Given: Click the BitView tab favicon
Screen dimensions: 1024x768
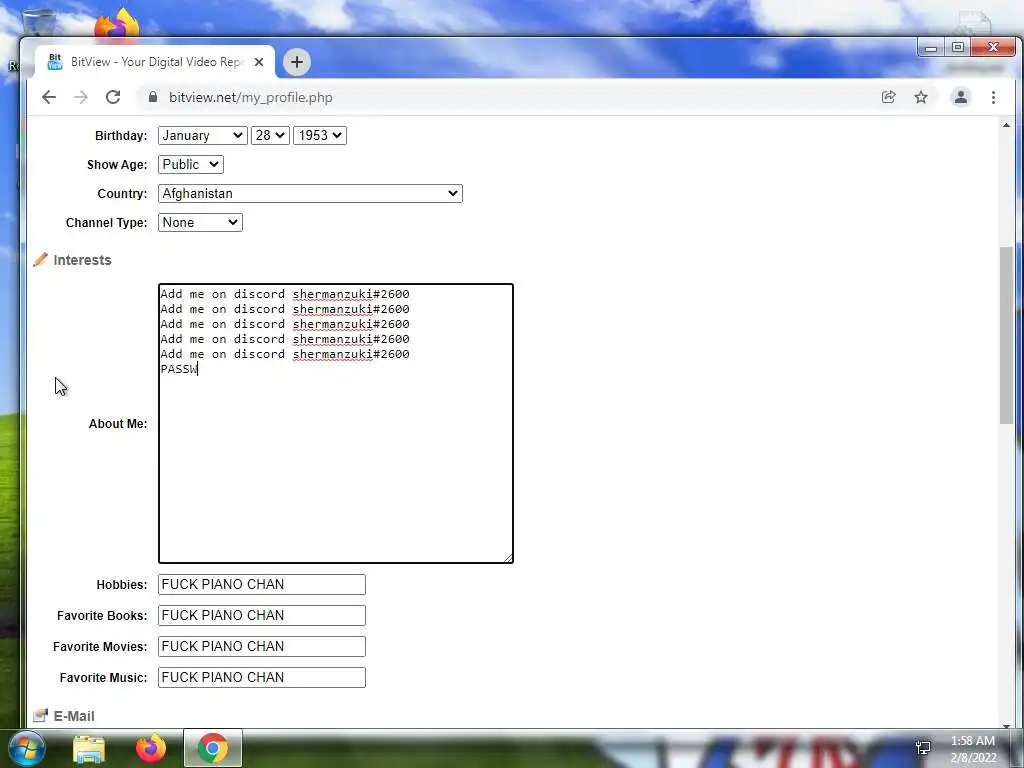Looking at the screenshot, I should pos(55,61).
